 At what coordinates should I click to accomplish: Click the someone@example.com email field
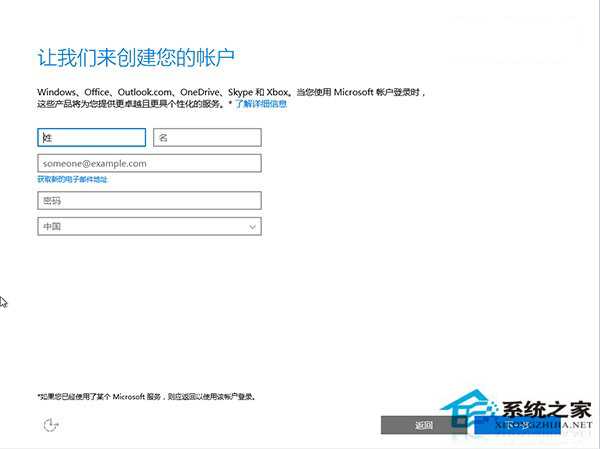pos(150,163)
